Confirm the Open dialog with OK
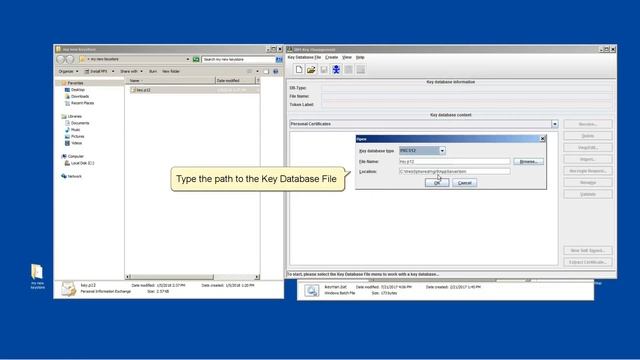This screenshot has height=360, width=640. (437, 183)
